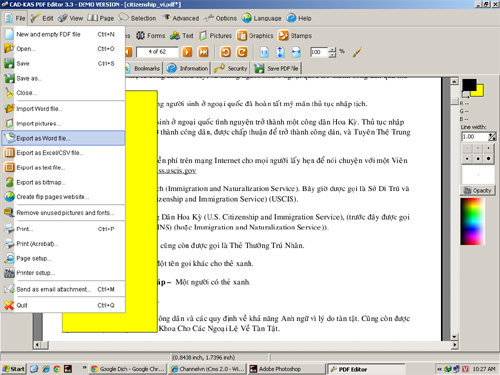Click 'New and empty PDF file' menu entry
The image size is (500, 375).
(63, 34)
